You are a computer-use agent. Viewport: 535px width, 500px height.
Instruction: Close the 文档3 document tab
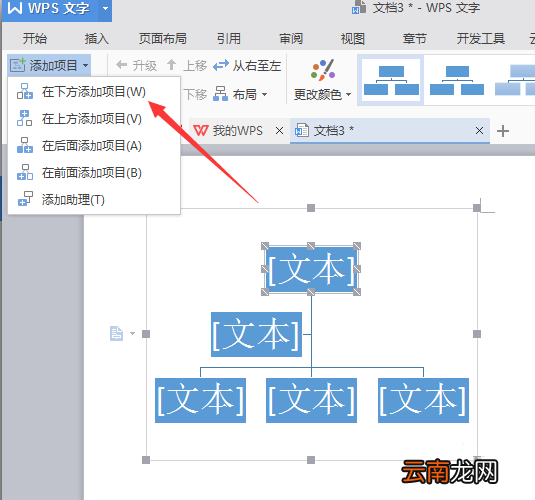coord(479,131)
